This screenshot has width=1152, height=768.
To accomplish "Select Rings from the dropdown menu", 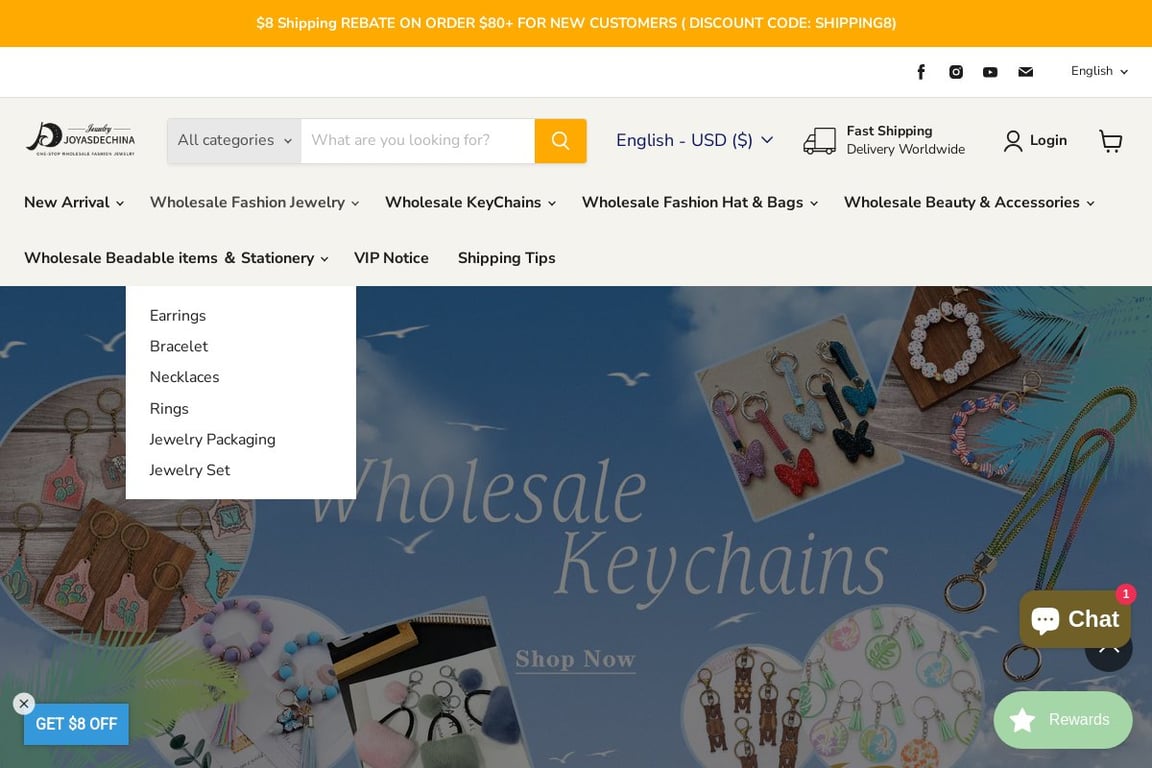I will coord(169,409).
